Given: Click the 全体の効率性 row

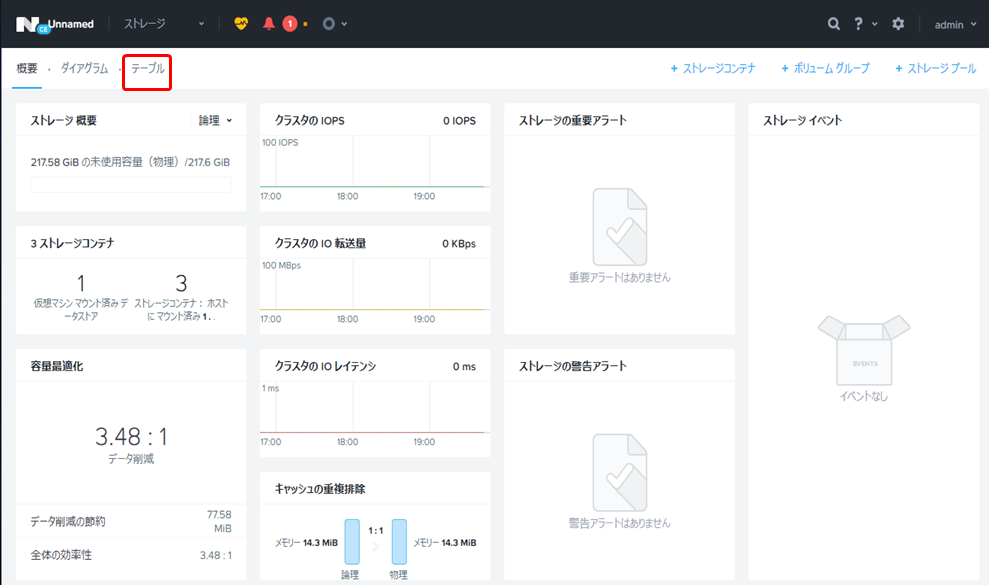Looking at the screenshot, I should point(131,555).
